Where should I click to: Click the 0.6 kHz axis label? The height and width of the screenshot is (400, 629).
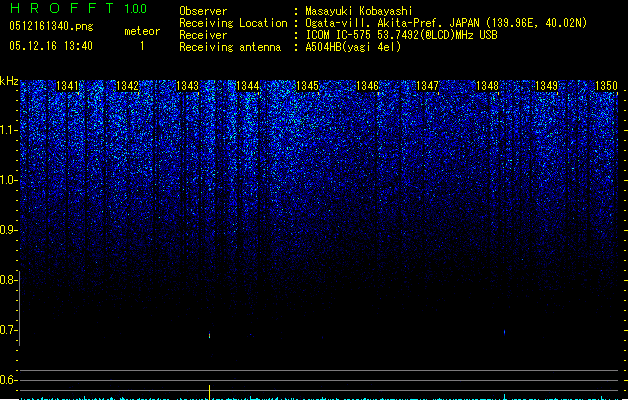[8, 380]
